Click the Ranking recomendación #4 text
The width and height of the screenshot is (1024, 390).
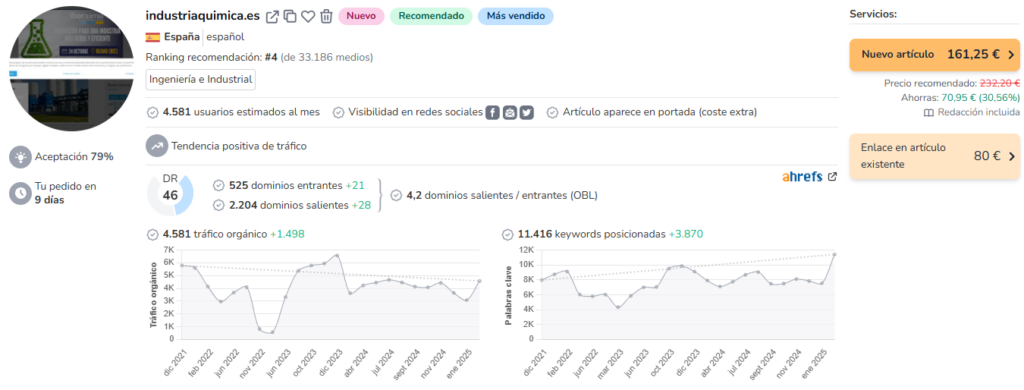pyautogui.click(x=259, y=57)
